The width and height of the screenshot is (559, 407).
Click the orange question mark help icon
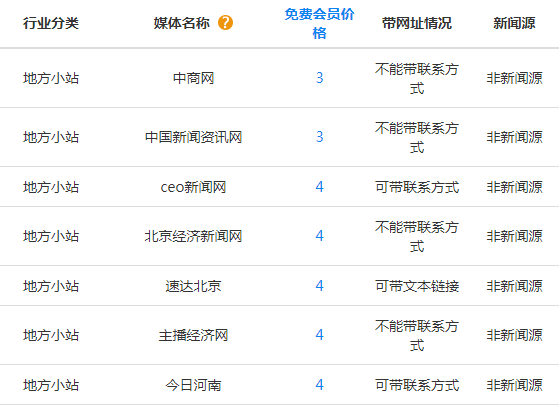pos(225,23)
